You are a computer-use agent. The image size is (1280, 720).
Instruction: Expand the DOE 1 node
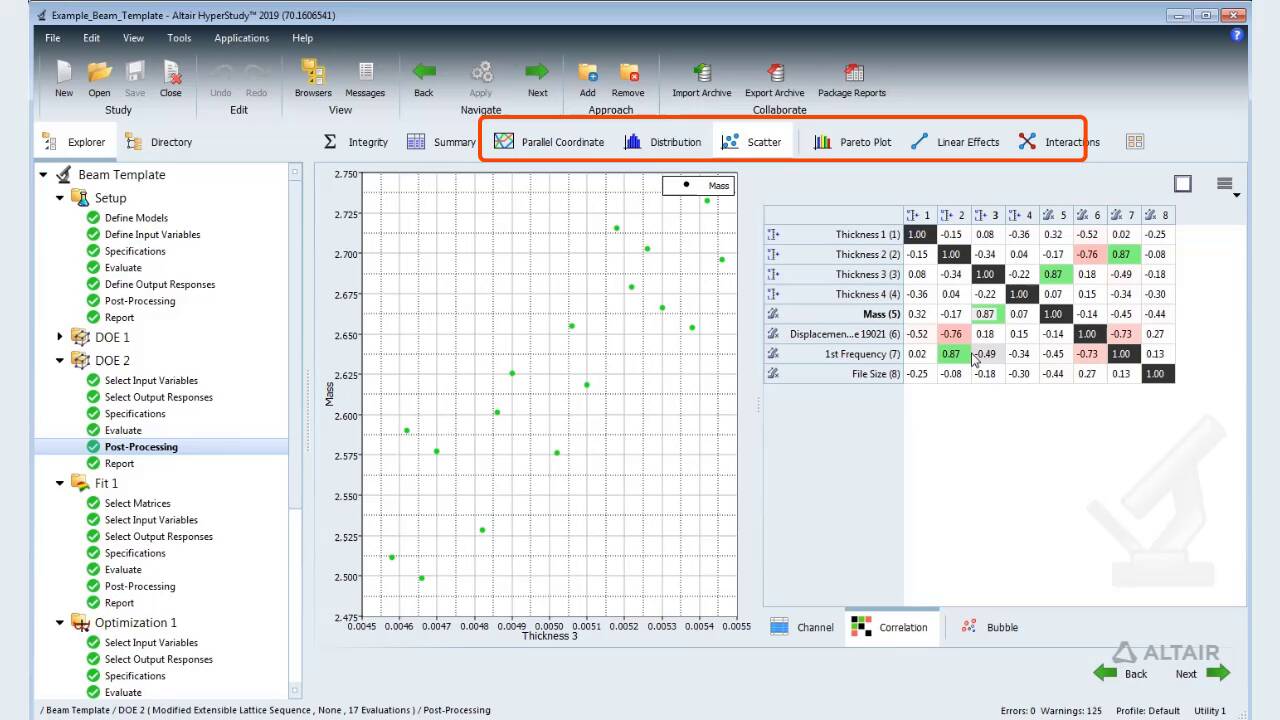coord(60,337)
